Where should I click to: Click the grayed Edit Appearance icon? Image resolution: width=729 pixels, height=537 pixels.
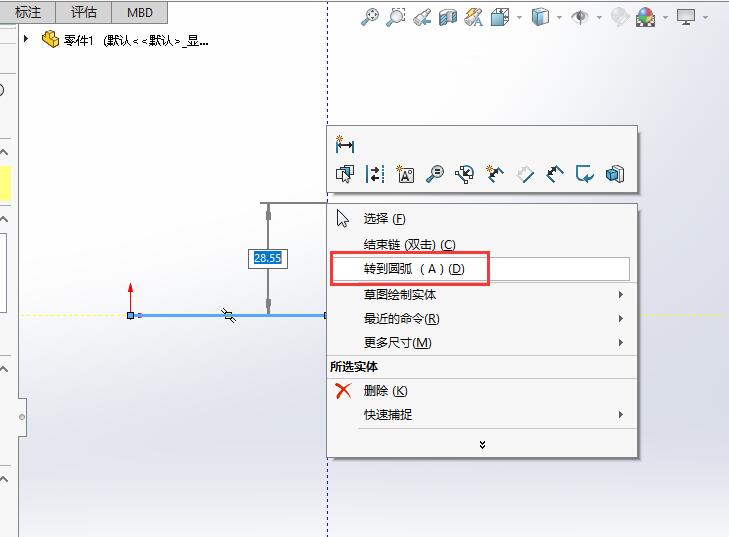619,17
